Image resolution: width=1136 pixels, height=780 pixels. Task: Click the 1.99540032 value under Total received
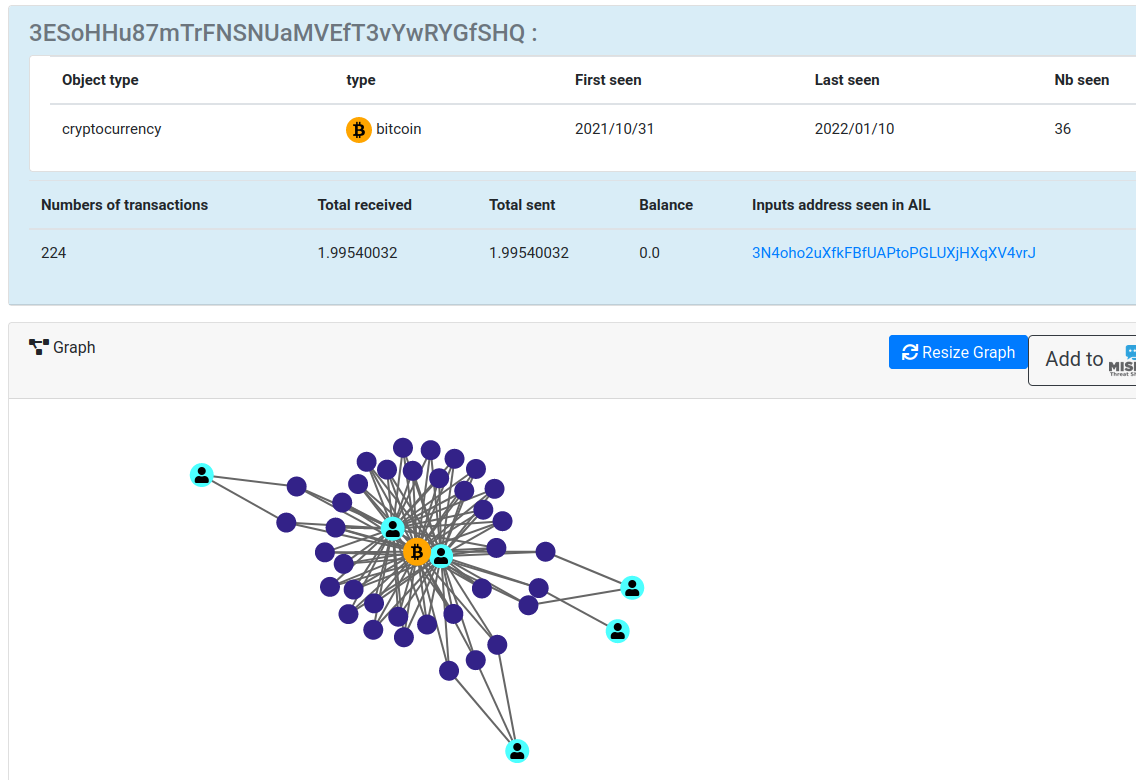357,253
